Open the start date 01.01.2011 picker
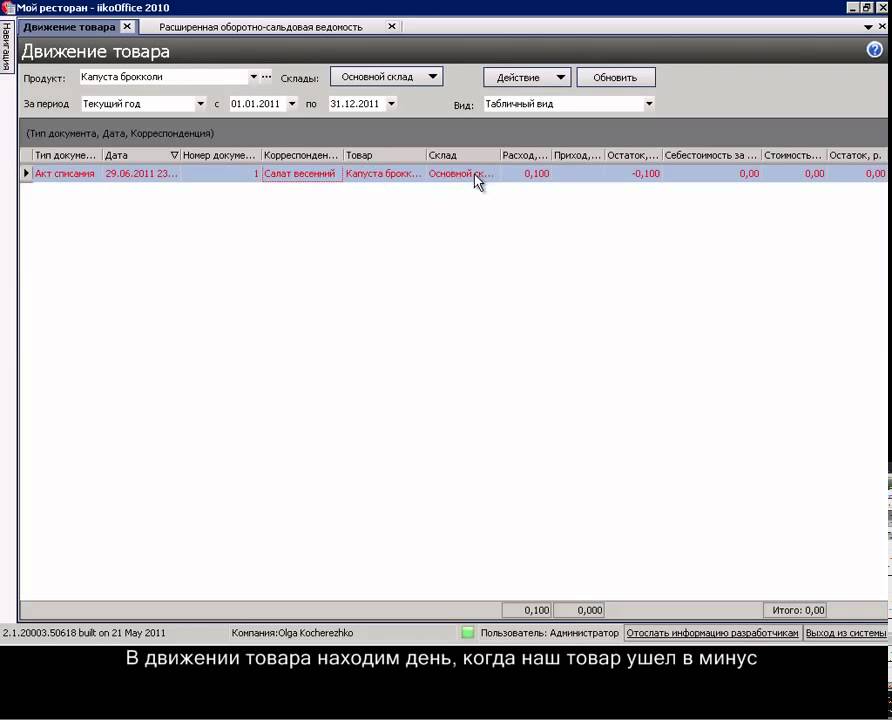 pyautogui.click(x=292, y=104)
